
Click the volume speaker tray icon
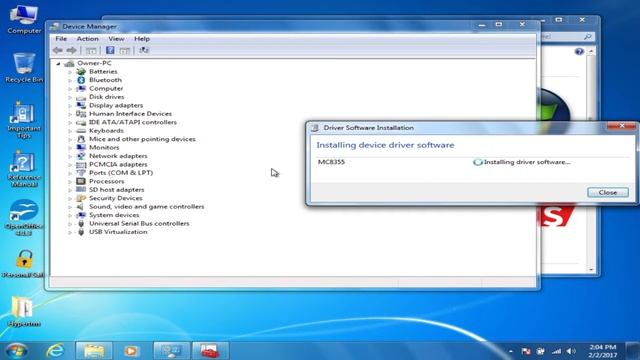pos(571,351)
